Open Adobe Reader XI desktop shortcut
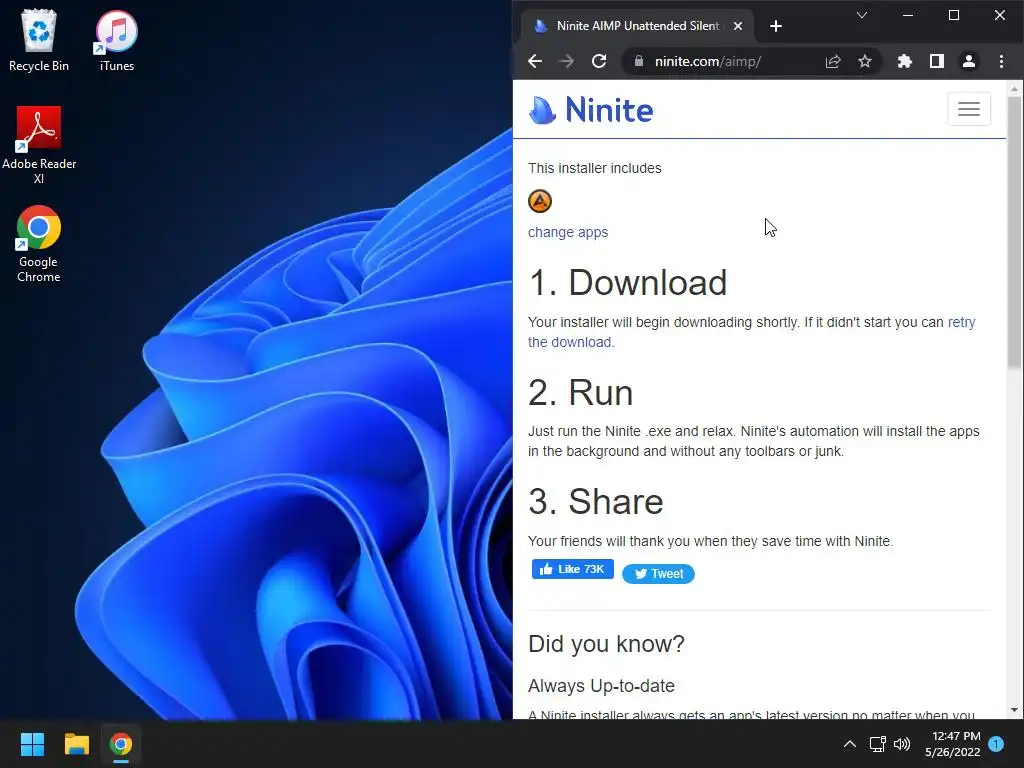The image size is (1024, 768). coord(39,145)
